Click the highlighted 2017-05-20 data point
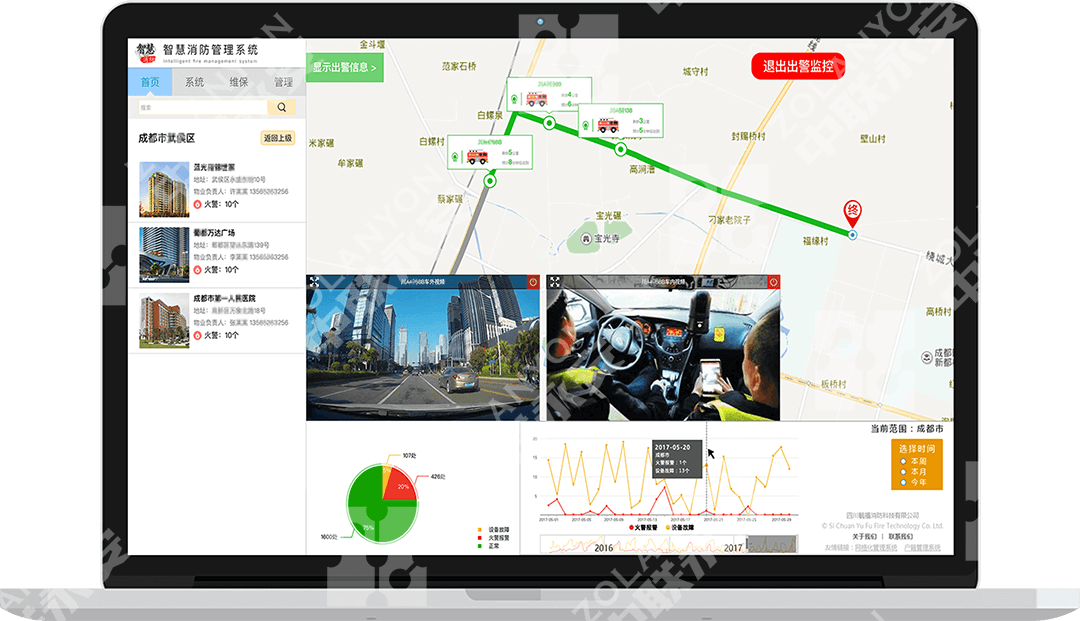Image resolution: width=1080 pixels, height=621 pixels. 706,466
